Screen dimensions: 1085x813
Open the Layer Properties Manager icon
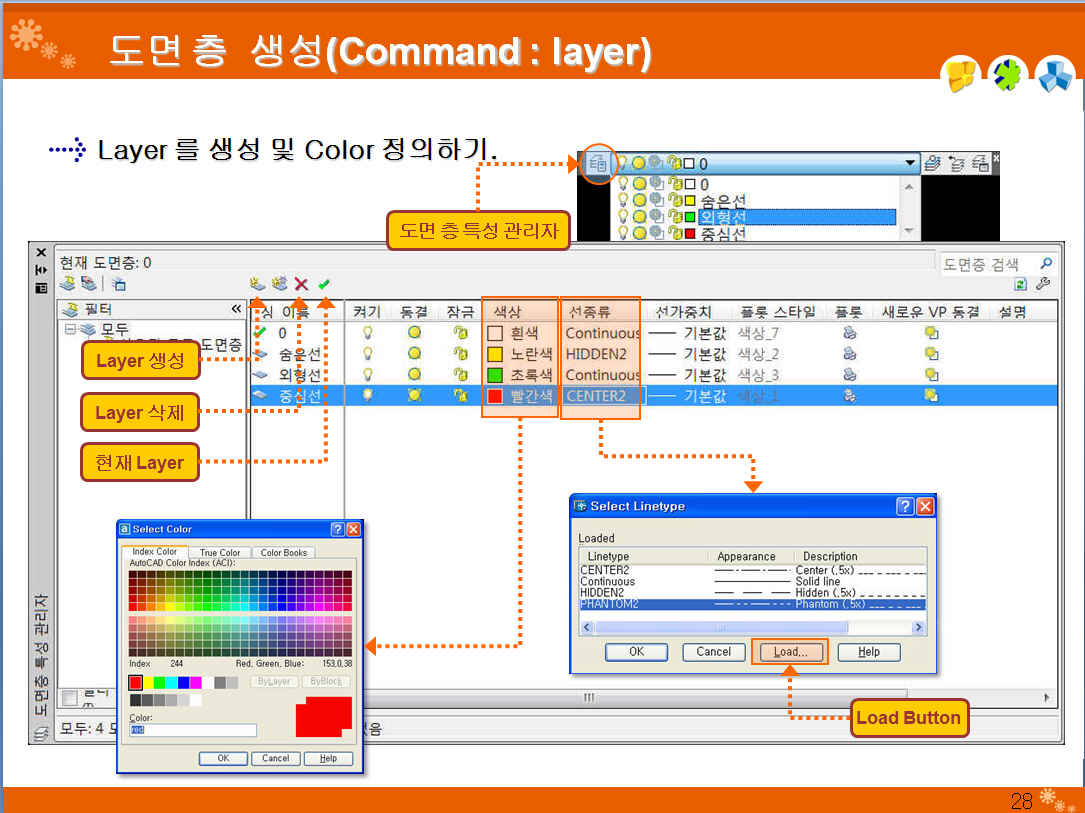coord(598,163)
